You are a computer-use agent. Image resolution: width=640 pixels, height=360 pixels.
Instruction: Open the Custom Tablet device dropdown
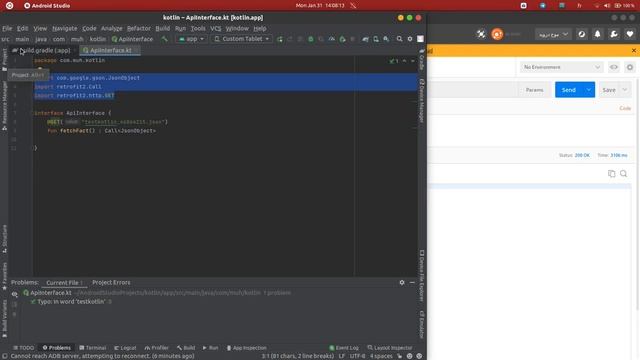tap(242, 39)
